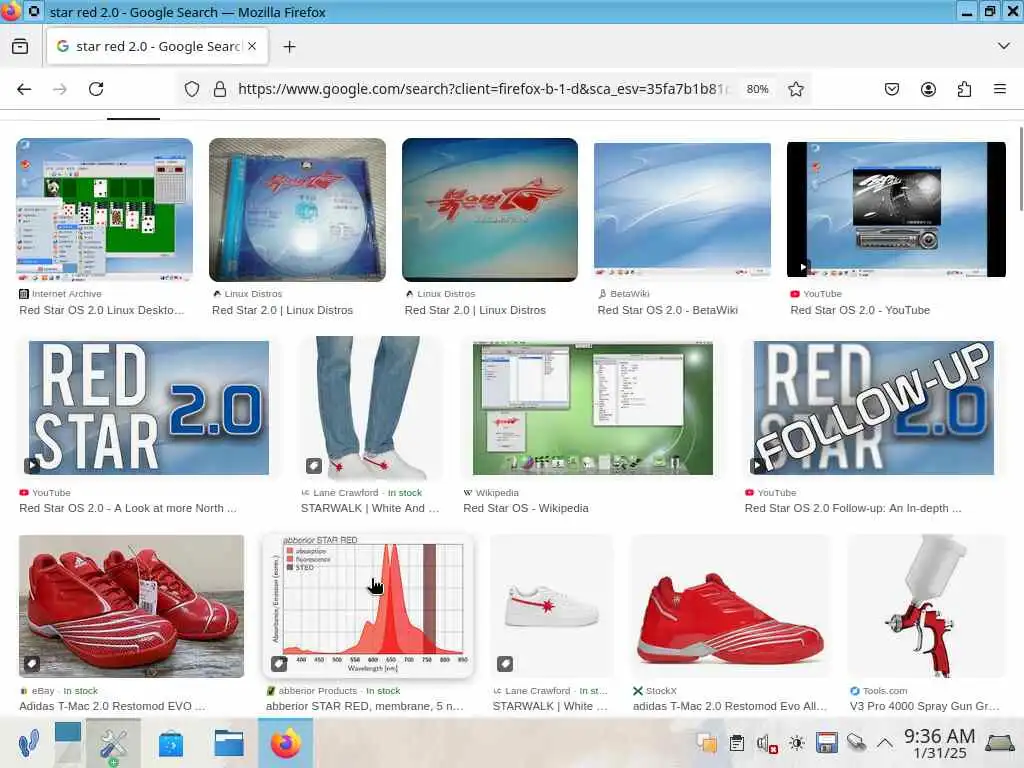Click the show desktop icon in the panel

pos(1000,743)
